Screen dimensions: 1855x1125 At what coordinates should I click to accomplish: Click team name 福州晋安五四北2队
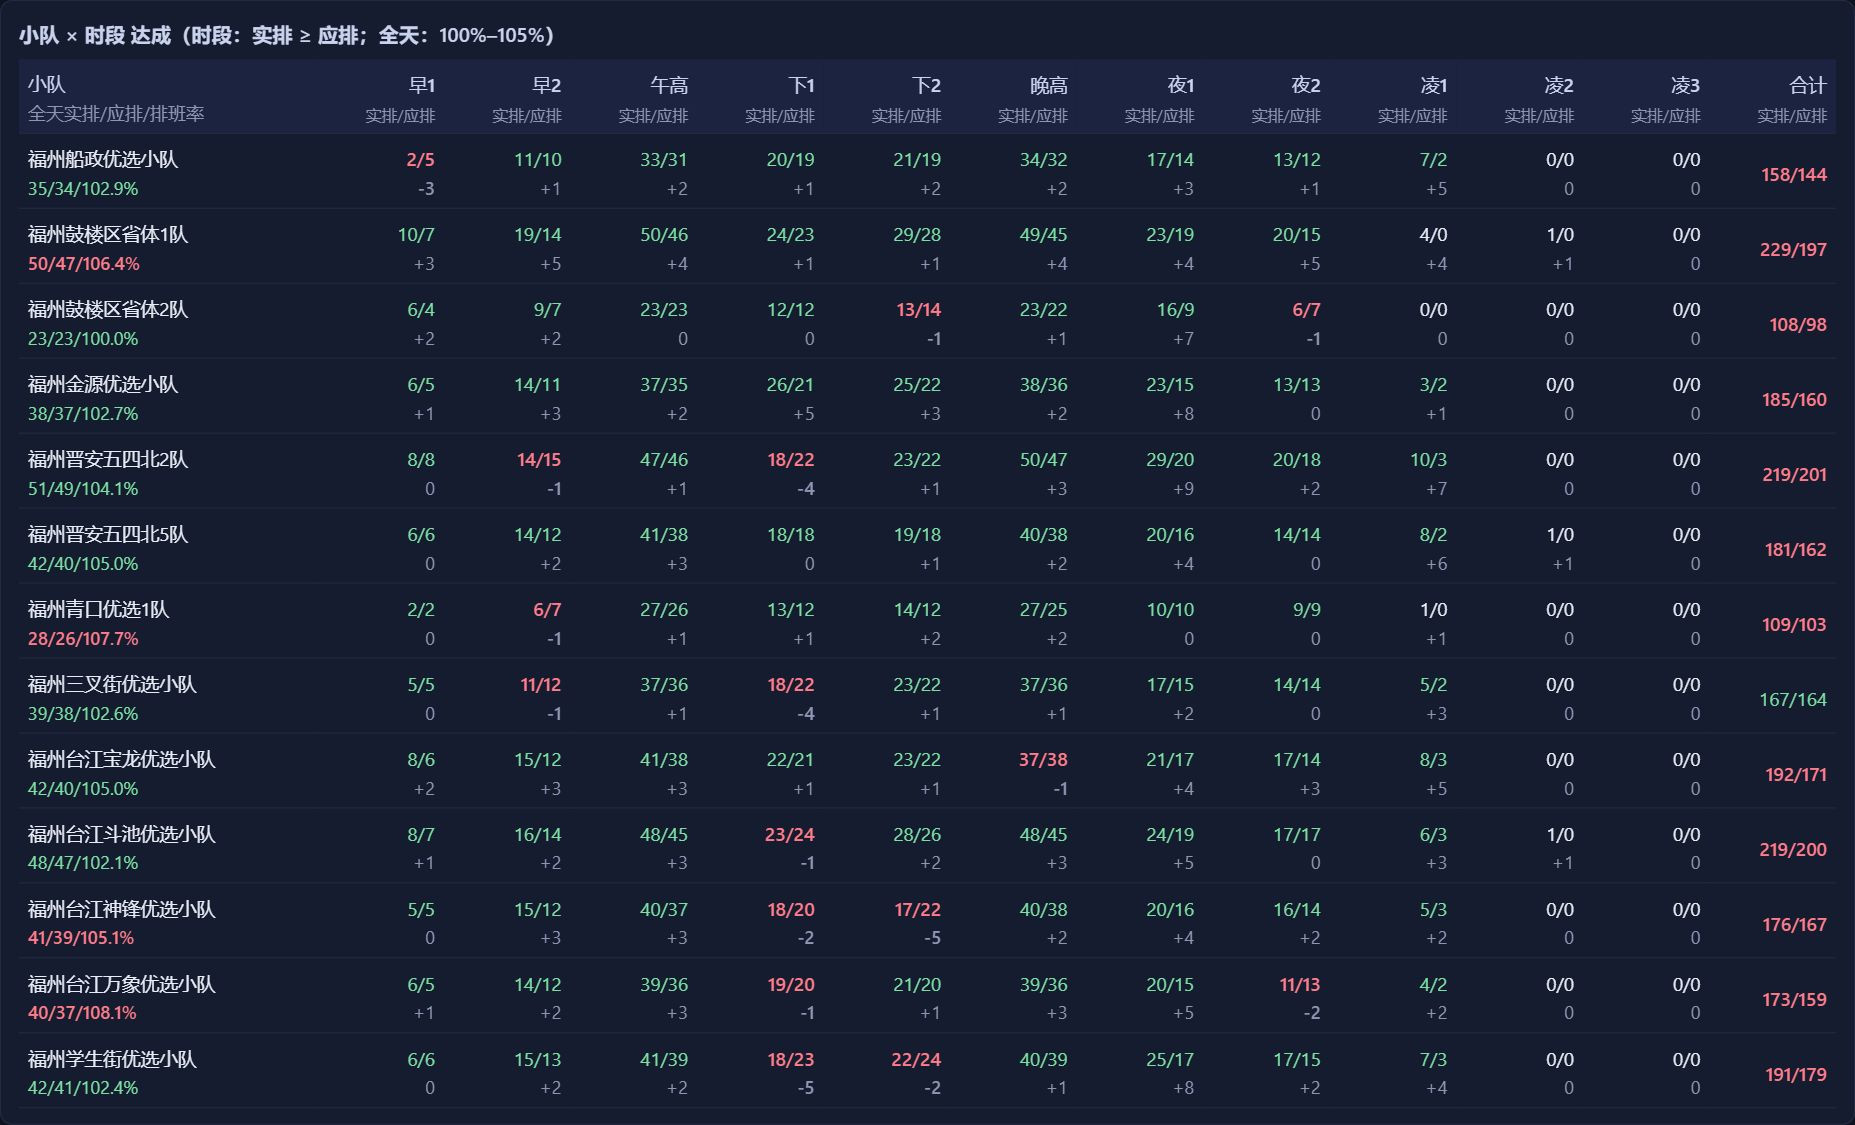tap(108, 459)
